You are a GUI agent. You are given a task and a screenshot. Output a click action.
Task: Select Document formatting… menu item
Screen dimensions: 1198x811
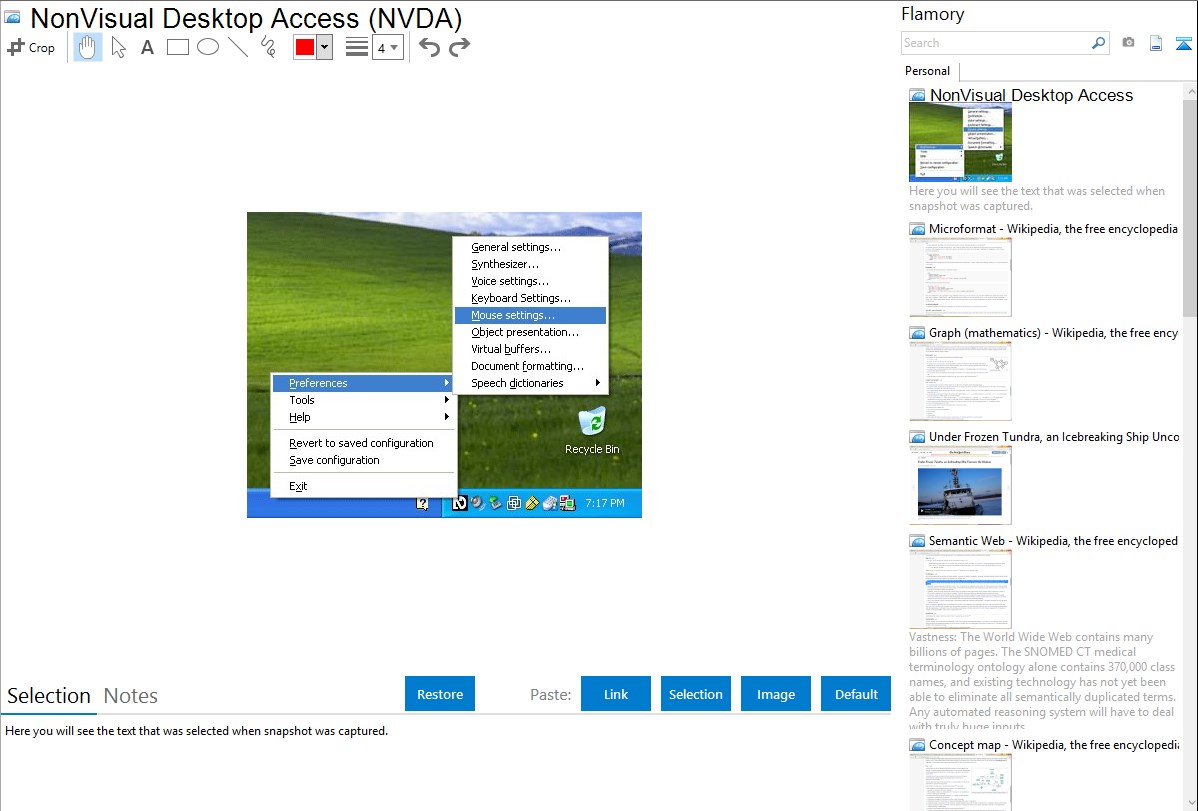(x=530, y=366)
